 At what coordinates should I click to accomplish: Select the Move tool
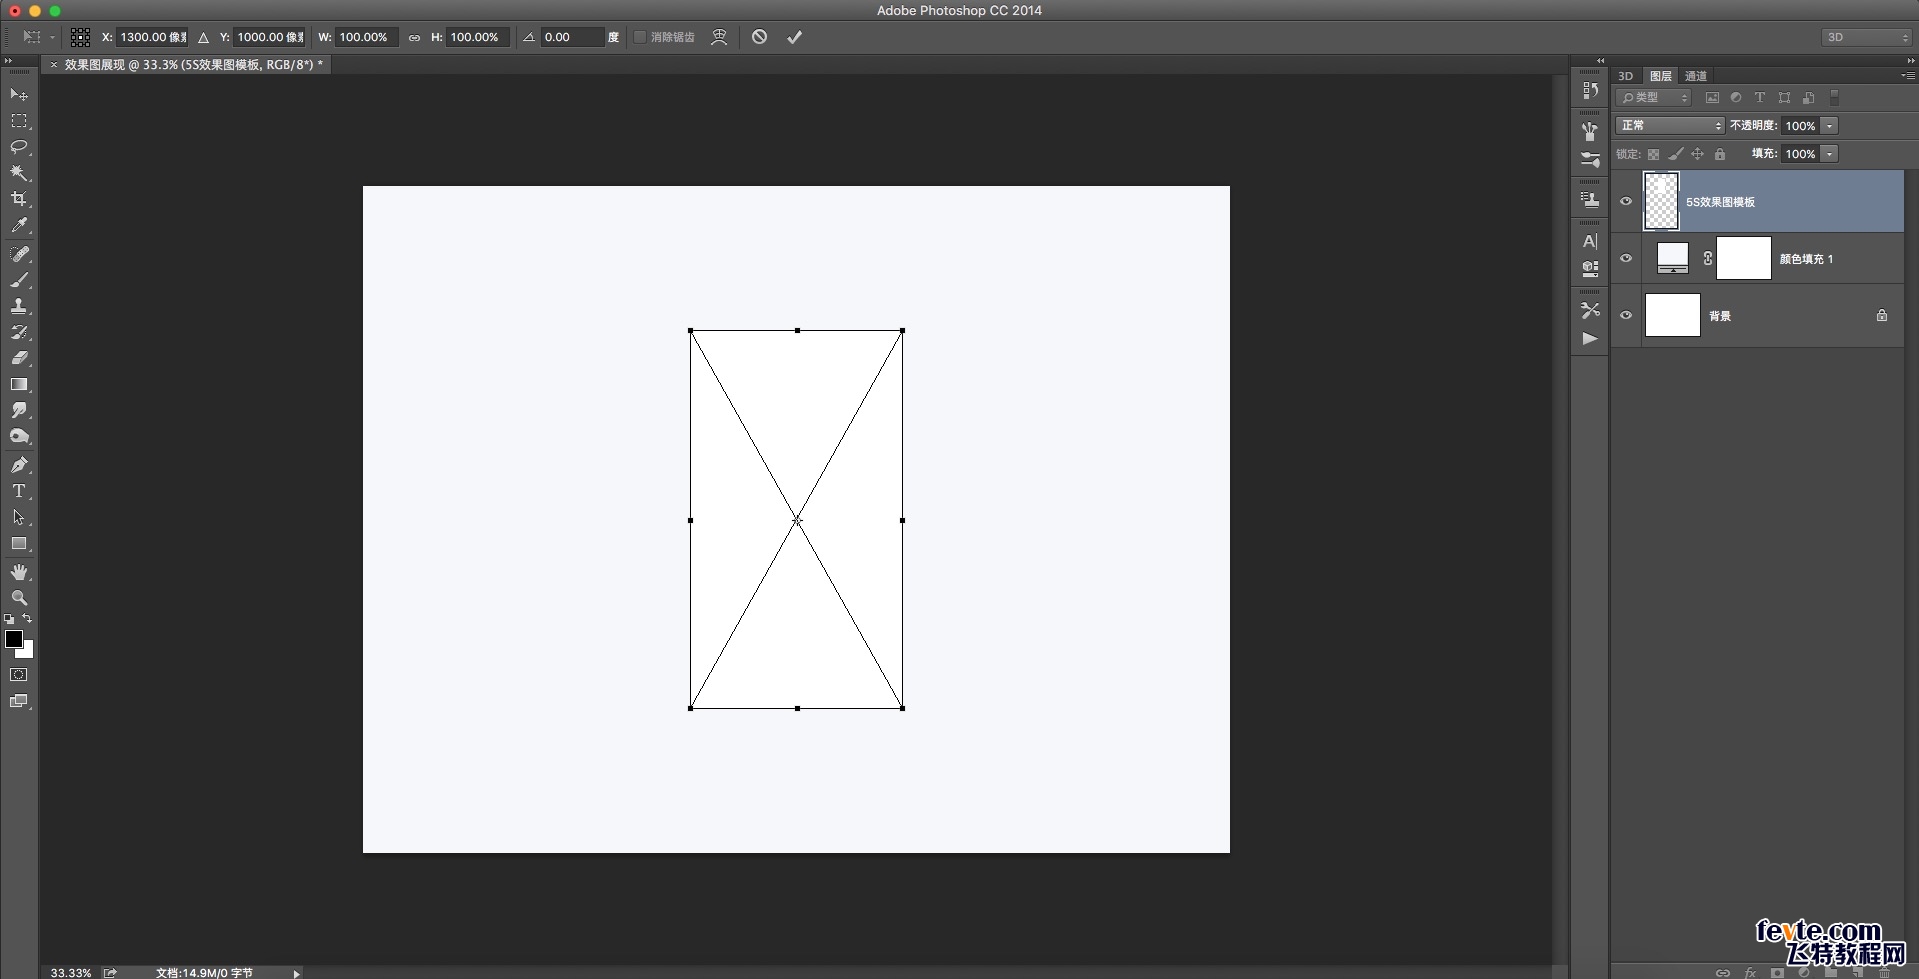coord(19,94)
